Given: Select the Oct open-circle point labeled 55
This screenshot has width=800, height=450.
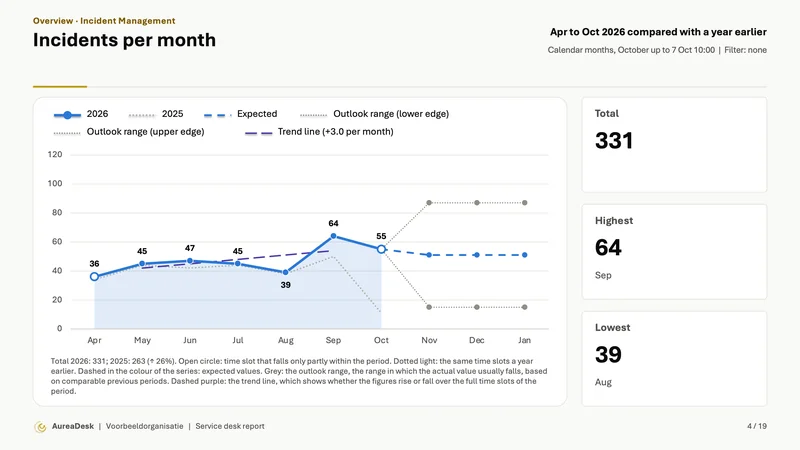Looking at the screenshot, I should [381, 249].
